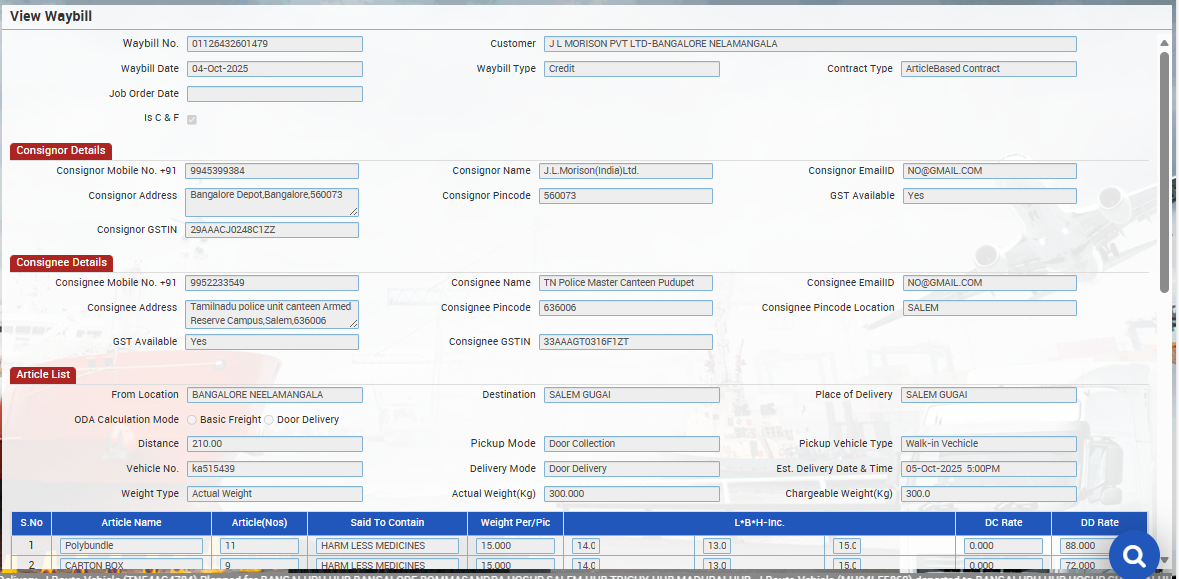Click the Article List section header
The width and height of the screenshot is (1179, 579).
point(43,375)
